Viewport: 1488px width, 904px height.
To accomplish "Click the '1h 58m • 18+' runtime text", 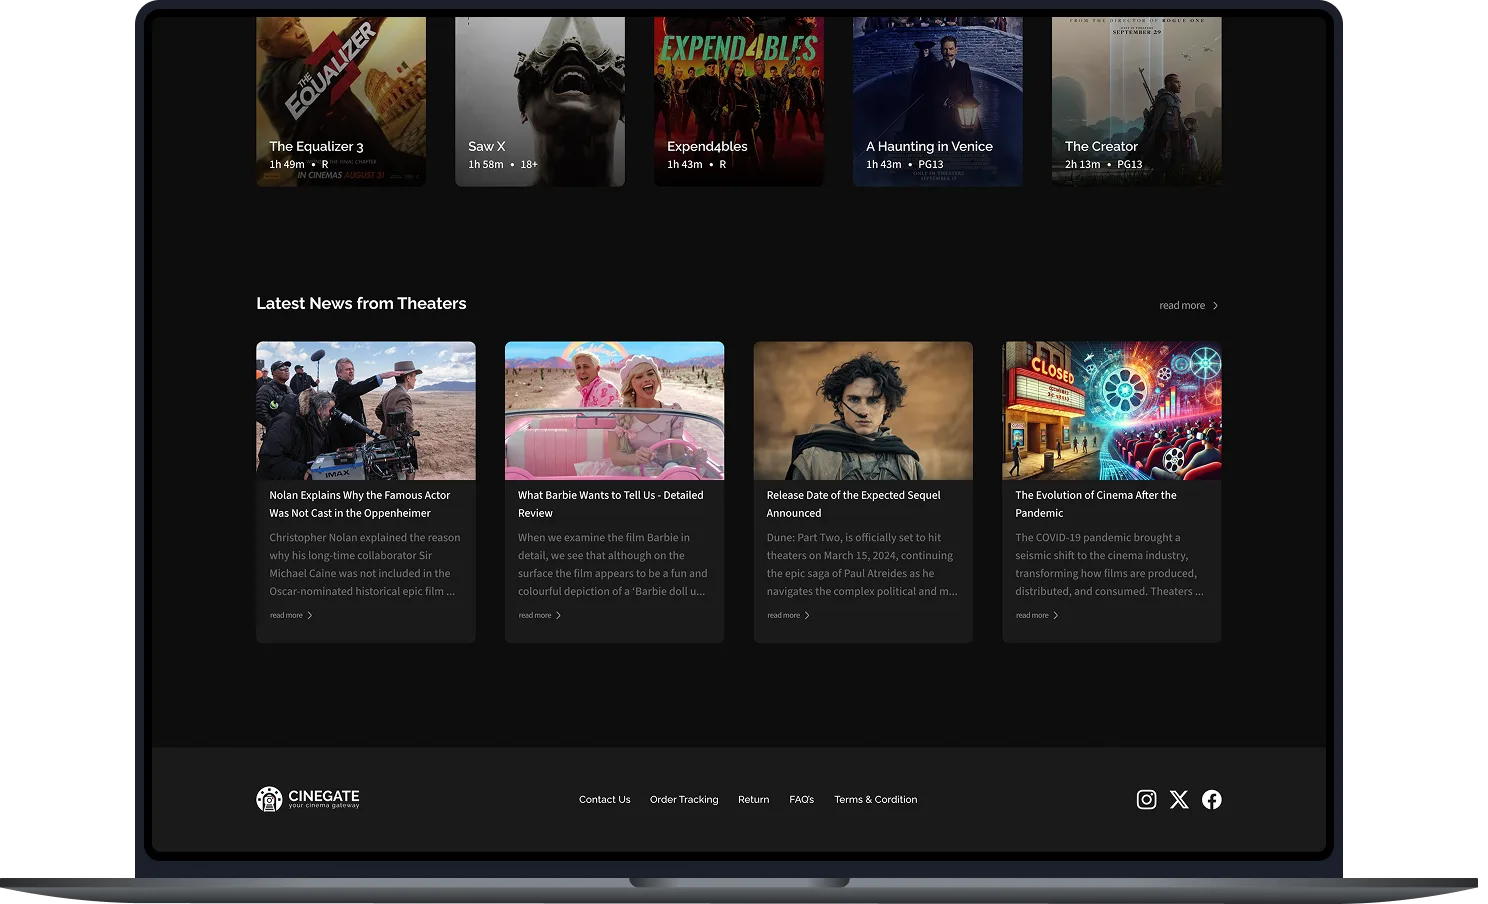I will (503, 164).
